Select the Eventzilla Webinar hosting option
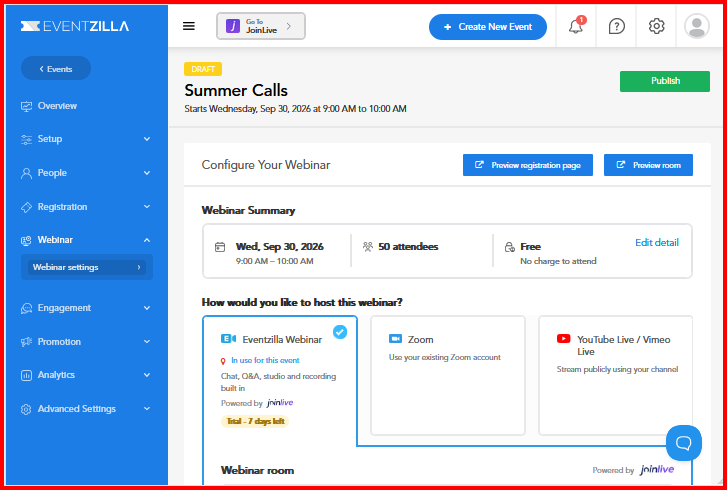Viewport: 727px width, 490px height. point(280,376)
